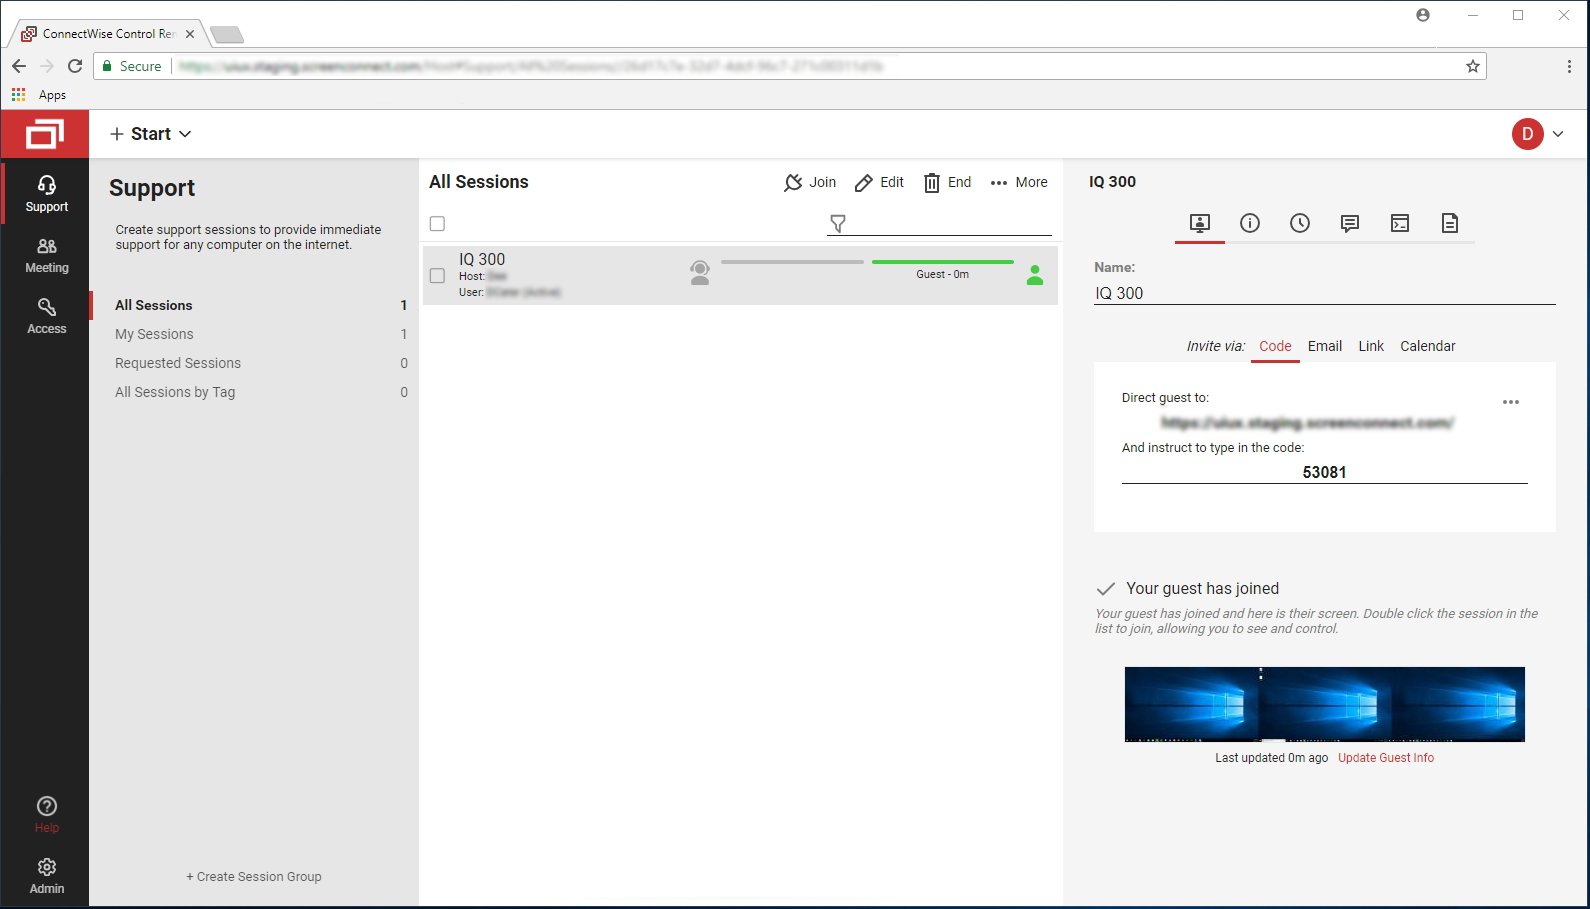Select the Link invite tab
Viewport: 1590px width, 909px height.
pyautogui.click(x=1371, y=346)
